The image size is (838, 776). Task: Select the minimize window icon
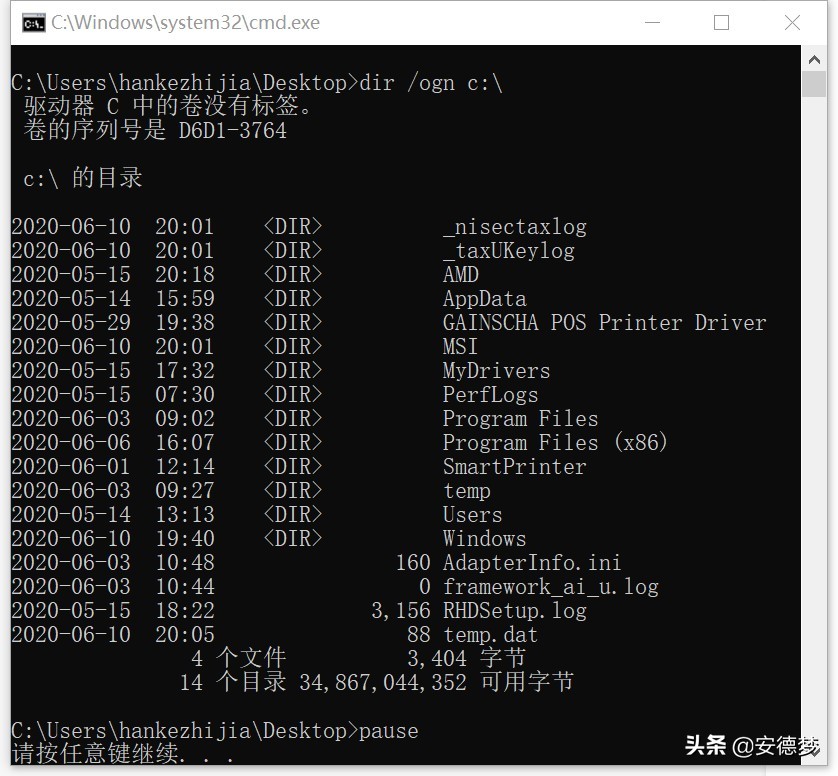[x=652, y=22]
